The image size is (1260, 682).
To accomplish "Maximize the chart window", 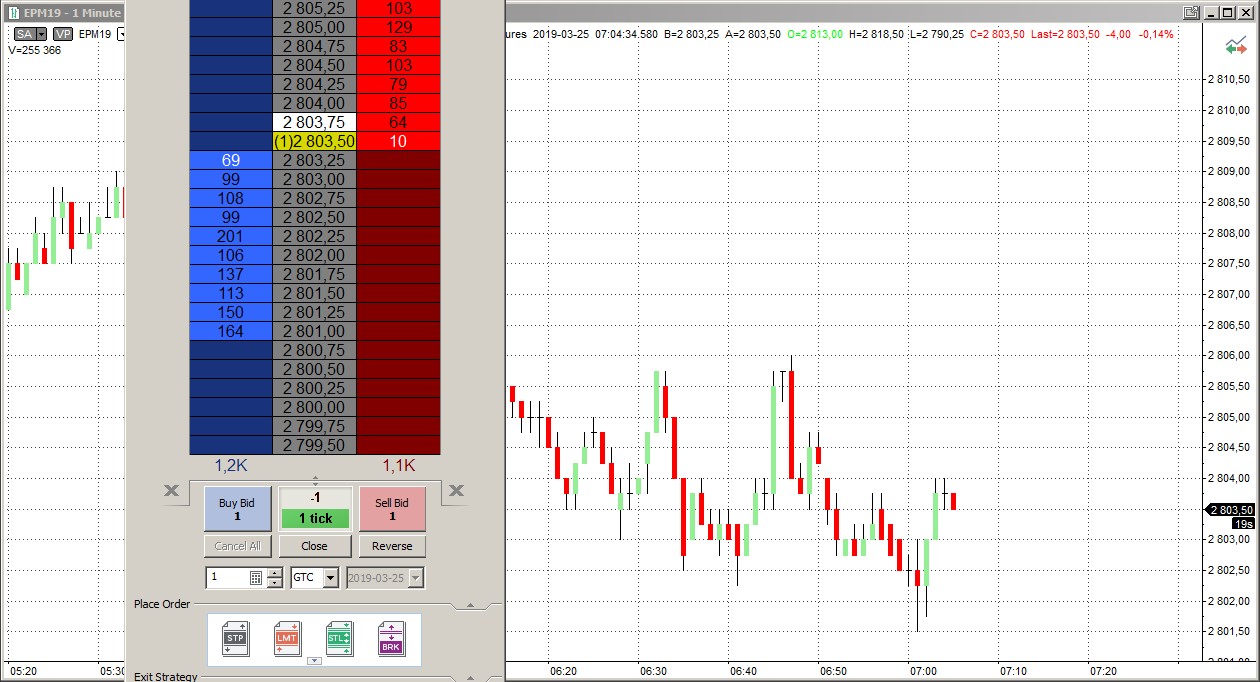I will [x=1227, y=13].
